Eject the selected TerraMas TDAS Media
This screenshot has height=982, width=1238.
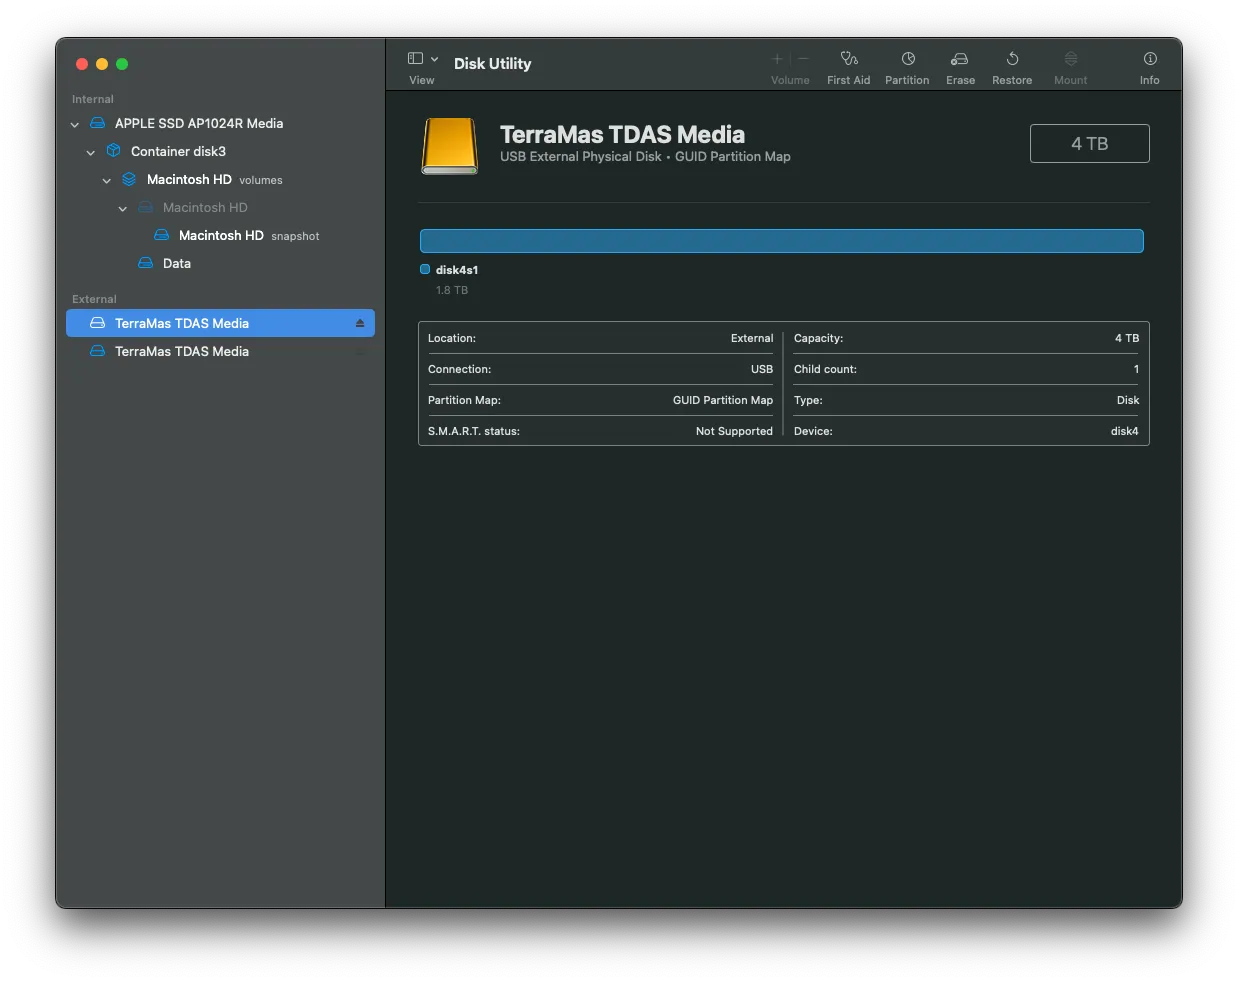360,323
